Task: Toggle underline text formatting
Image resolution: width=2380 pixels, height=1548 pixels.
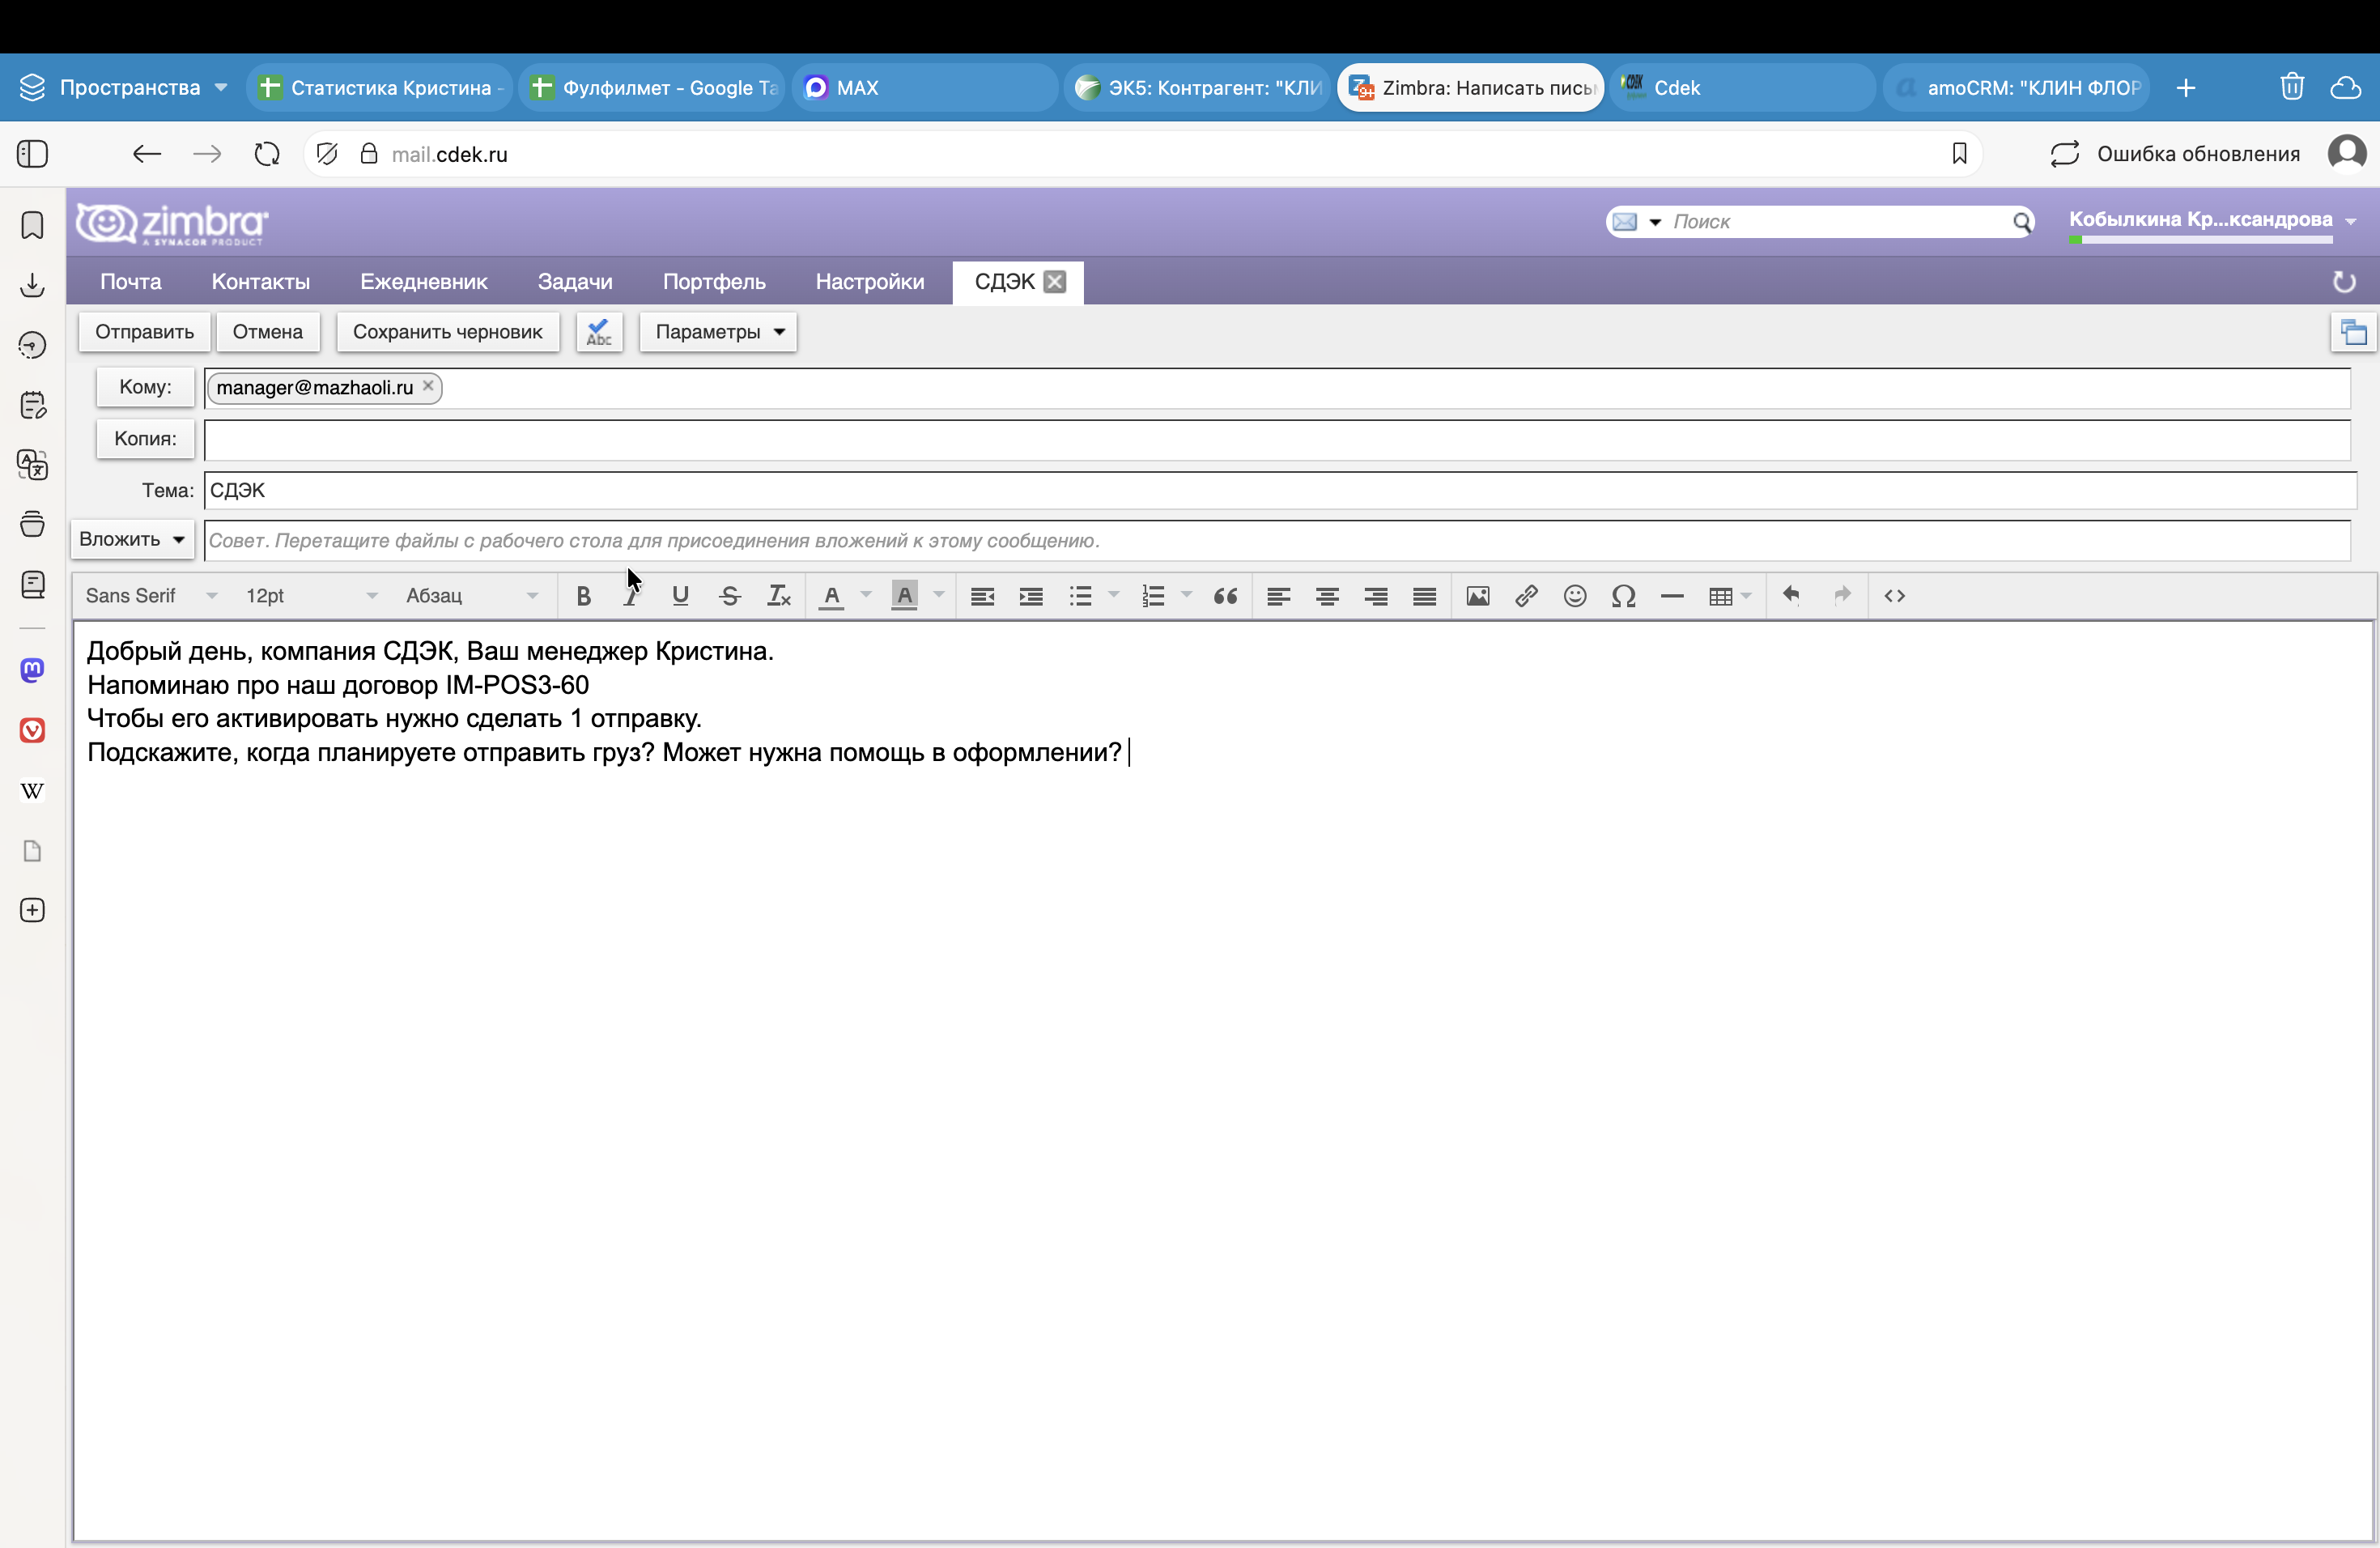Action: click(680, 596)
